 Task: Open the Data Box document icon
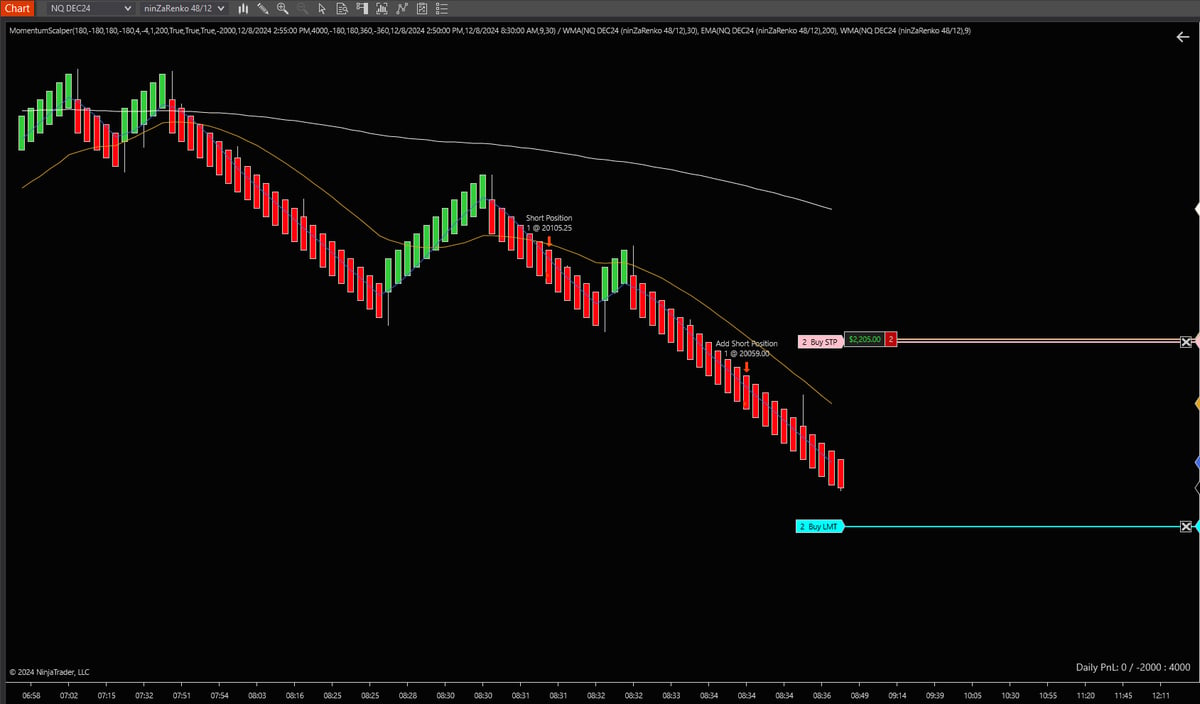coord(341,8)
